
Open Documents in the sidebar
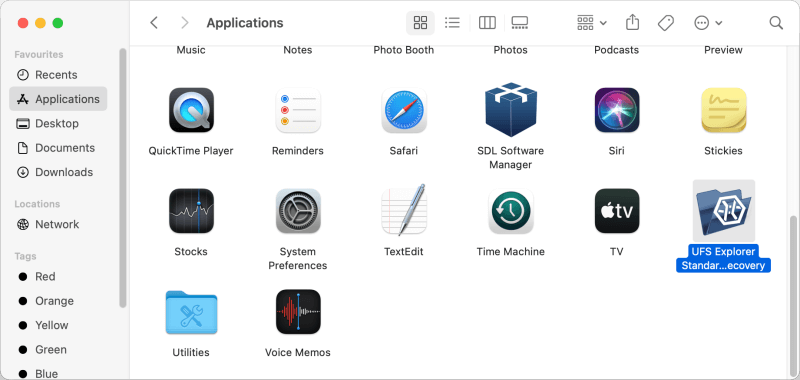[58, 148]
